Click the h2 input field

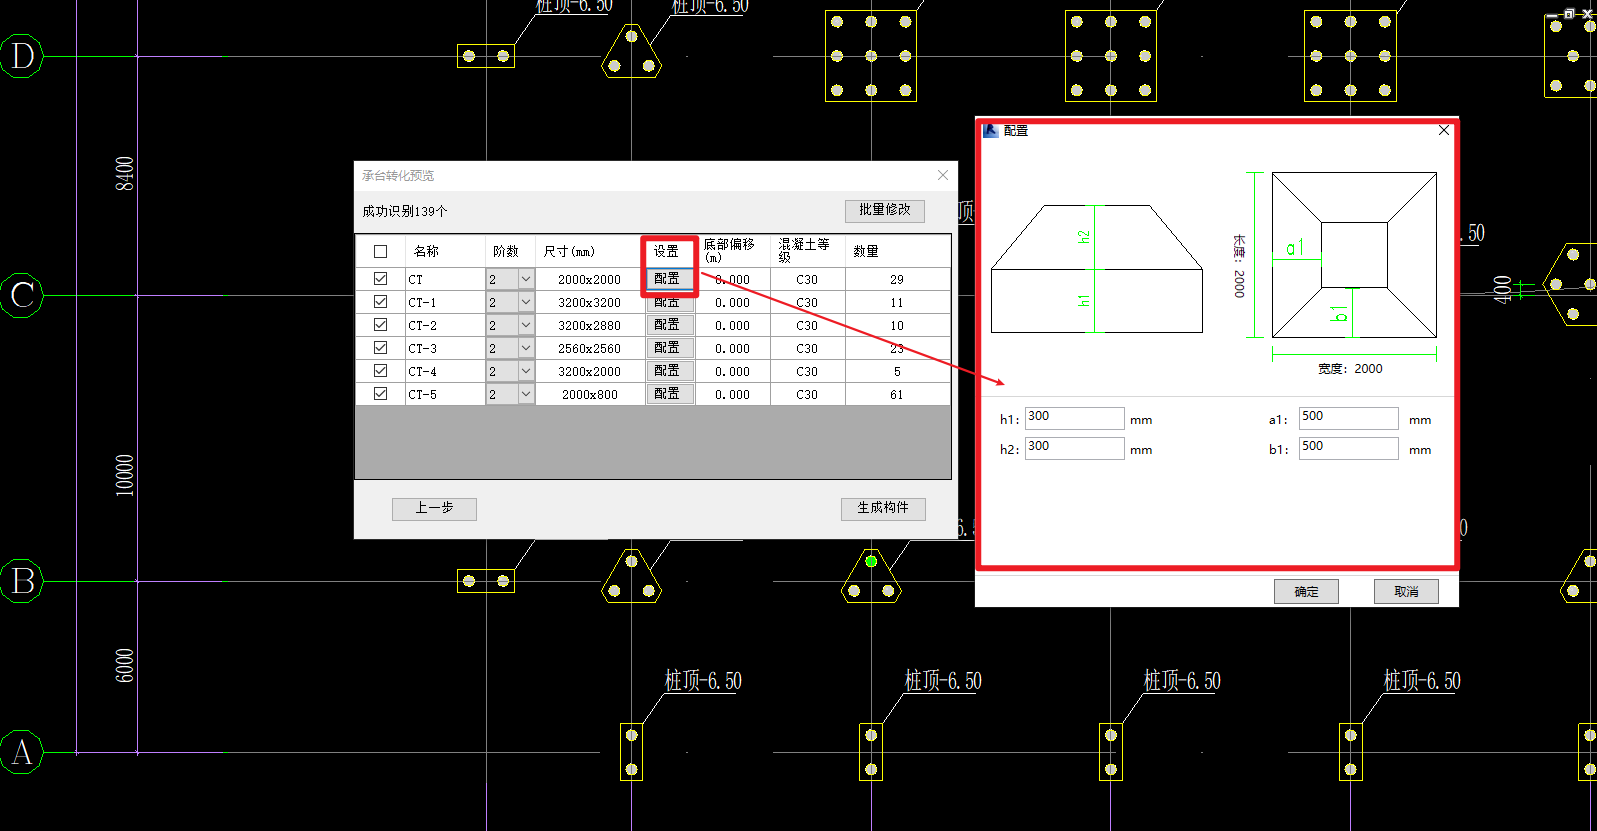click(1074, 448)
